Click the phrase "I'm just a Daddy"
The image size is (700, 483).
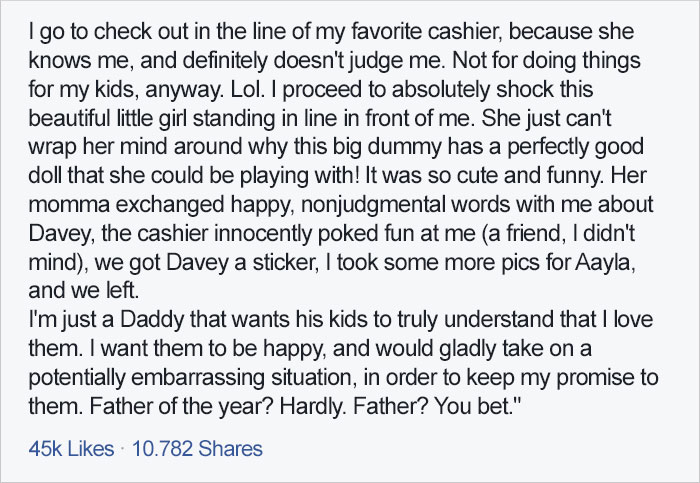[106, 320]
